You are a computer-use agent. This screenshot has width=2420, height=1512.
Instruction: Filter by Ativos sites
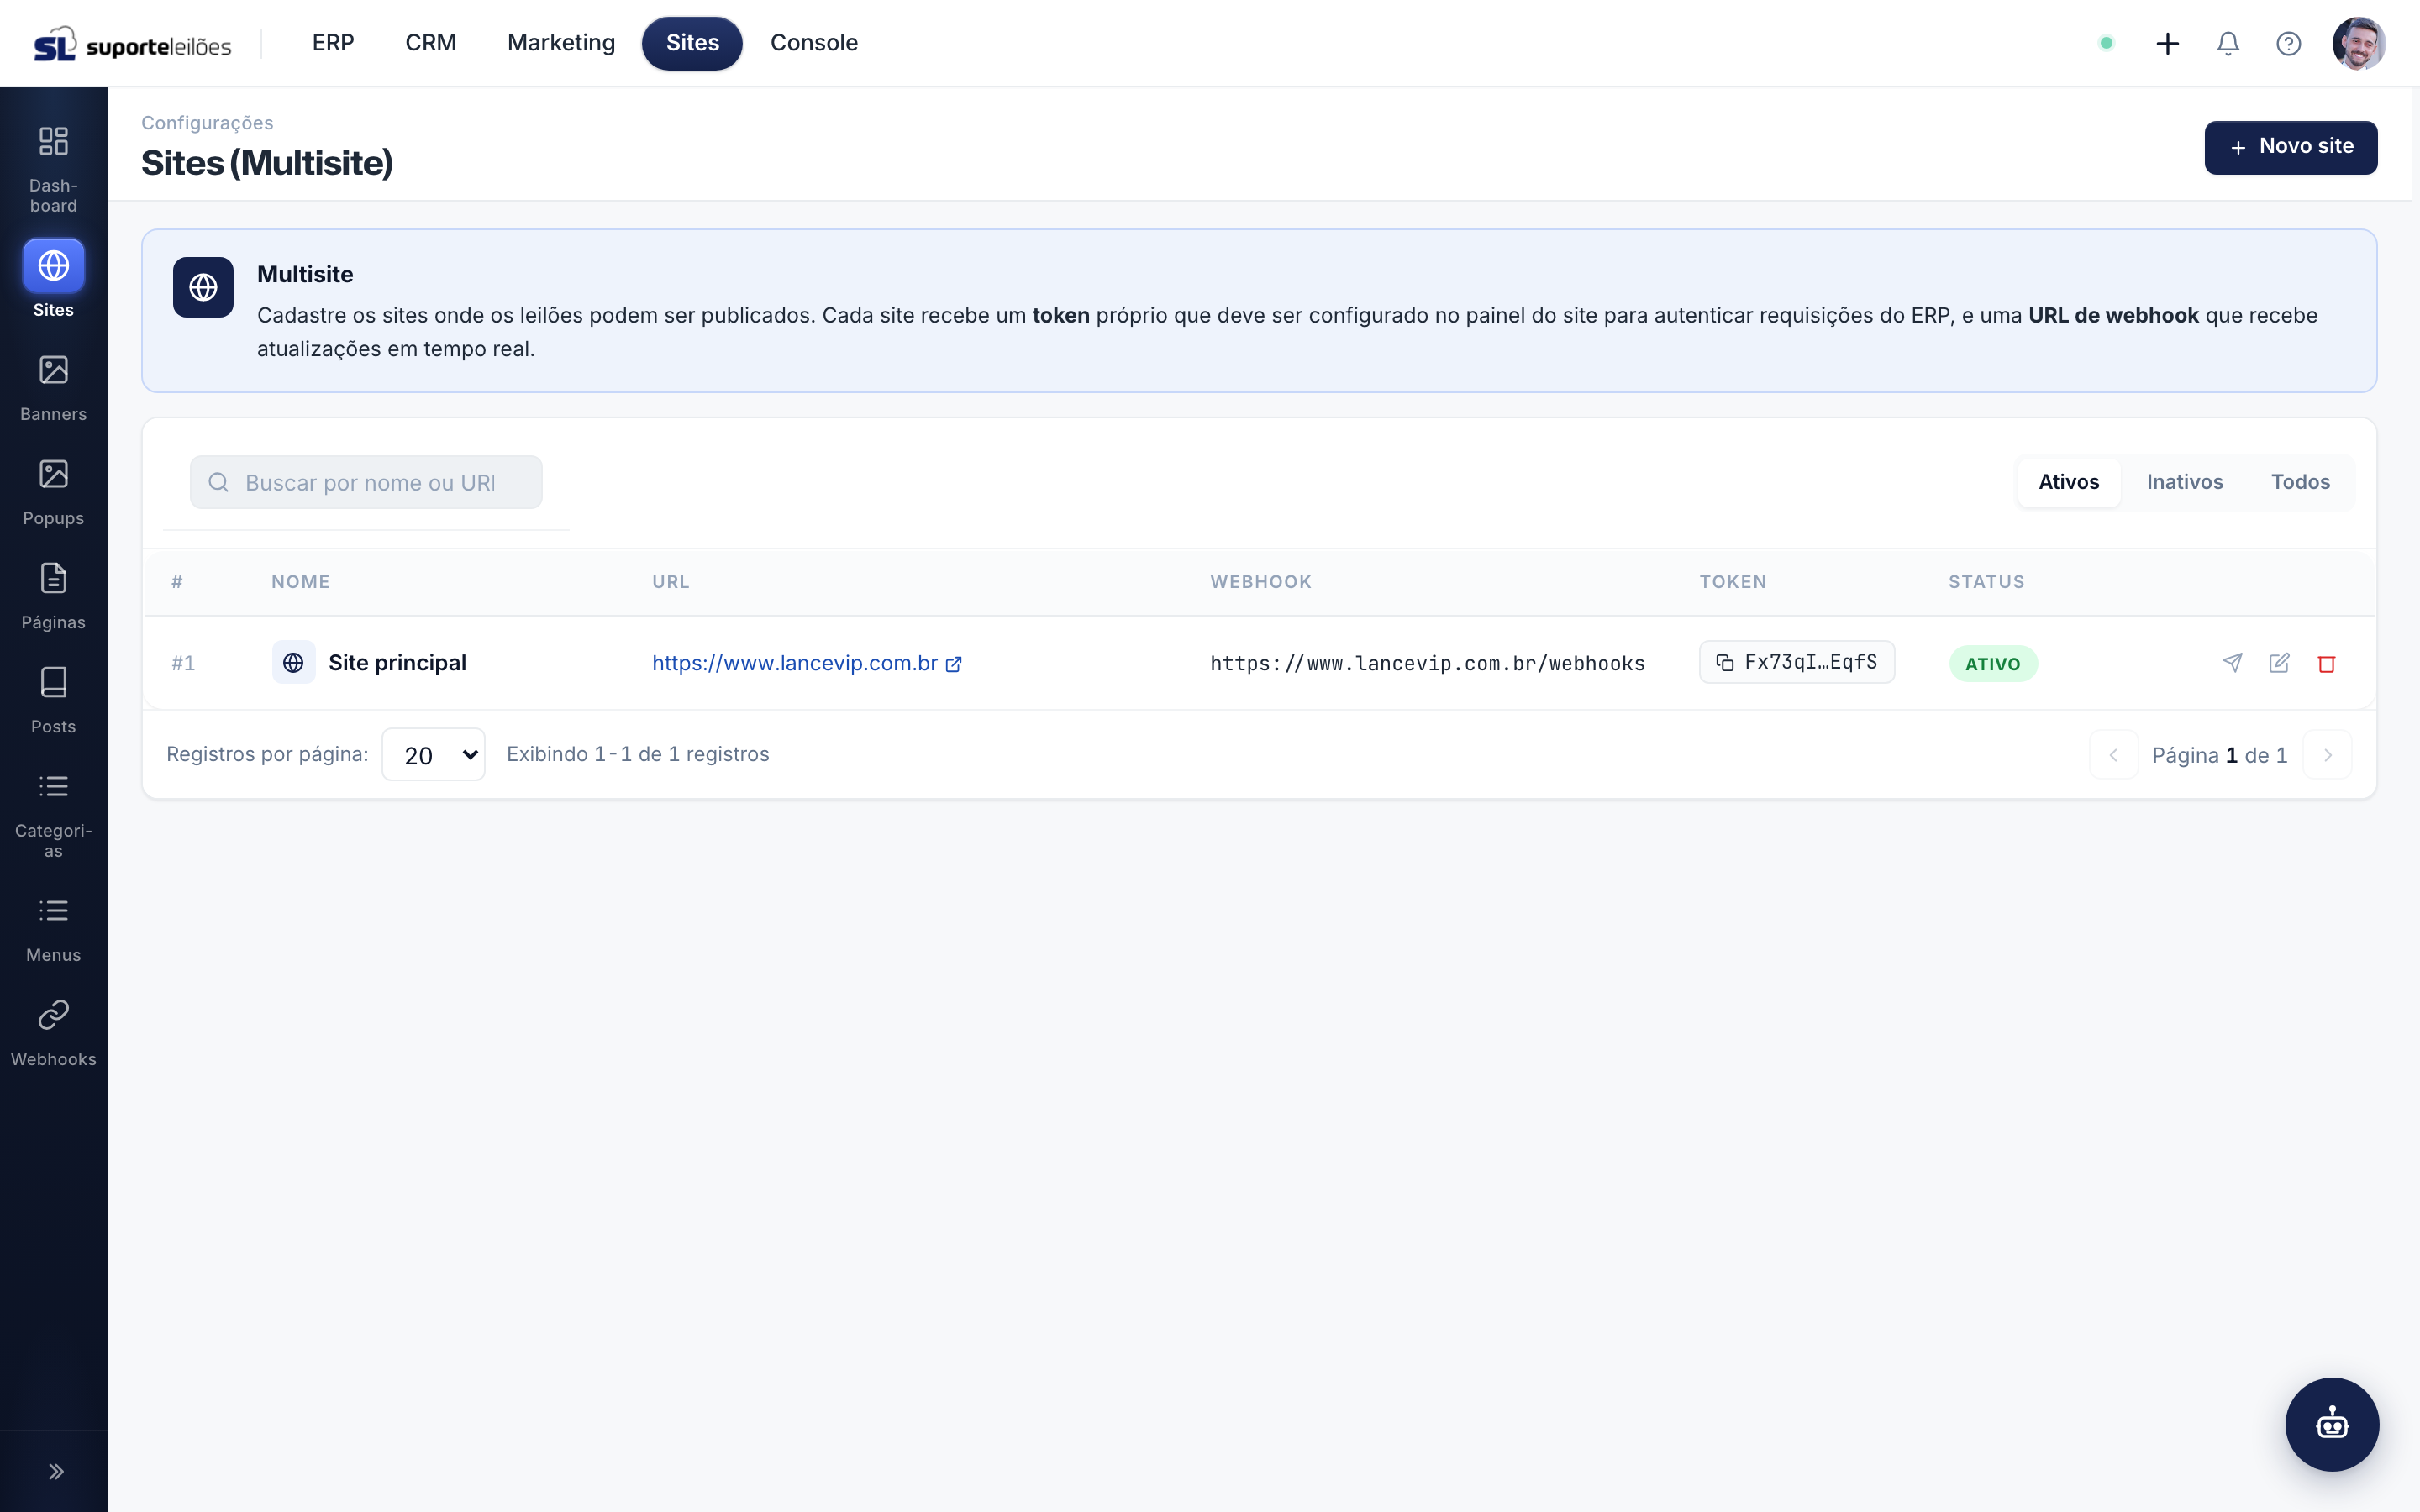click(2068, 482)
